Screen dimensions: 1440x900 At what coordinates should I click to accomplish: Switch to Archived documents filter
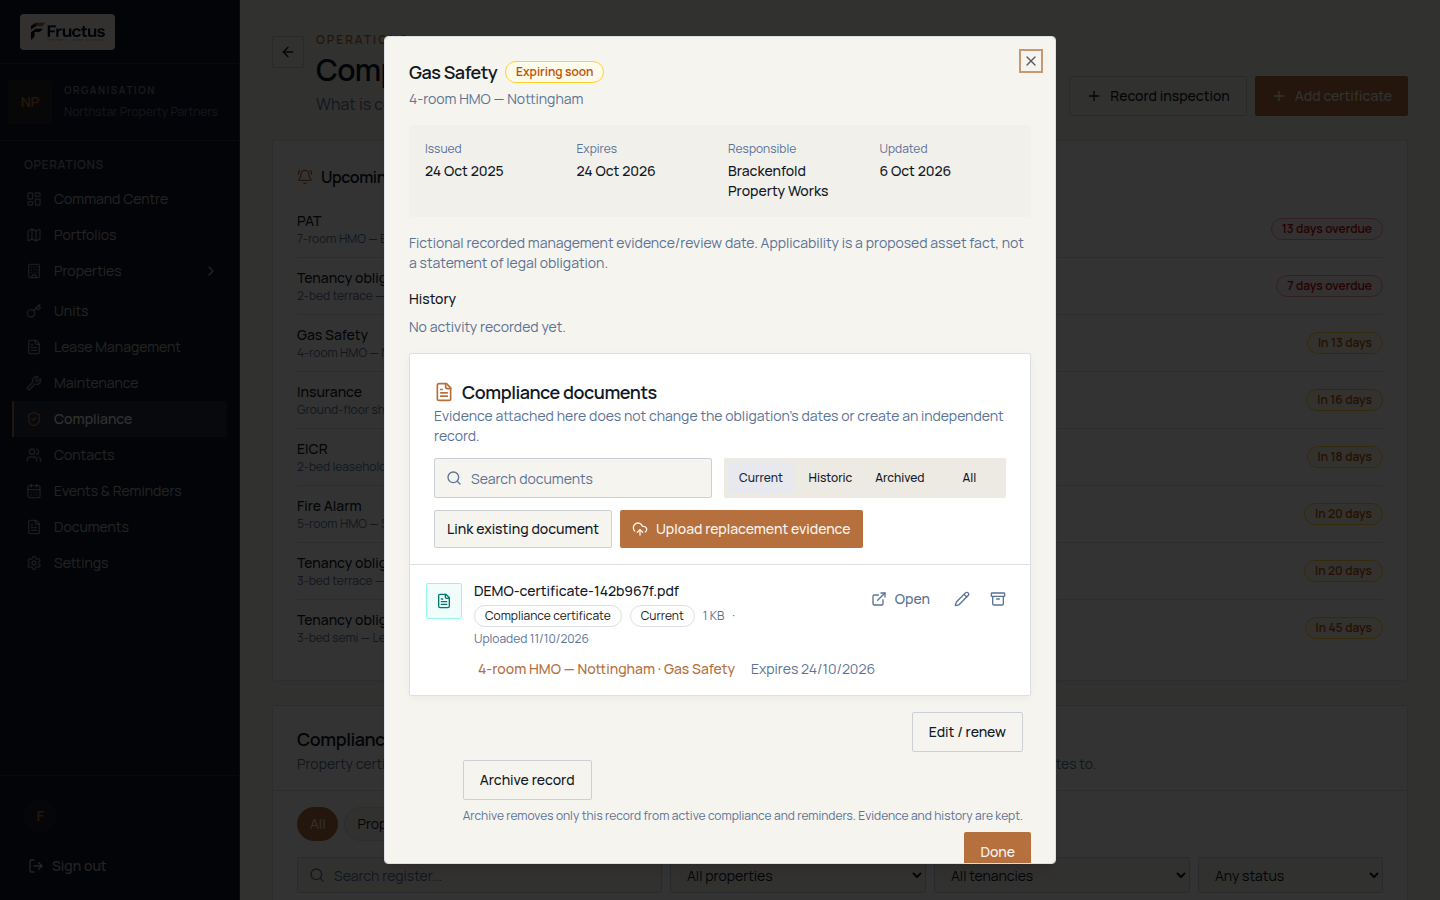tap(900, 478)
